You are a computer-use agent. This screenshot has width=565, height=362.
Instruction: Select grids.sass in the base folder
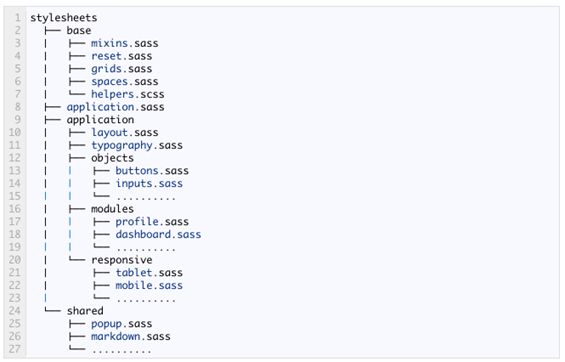[121, 68]
